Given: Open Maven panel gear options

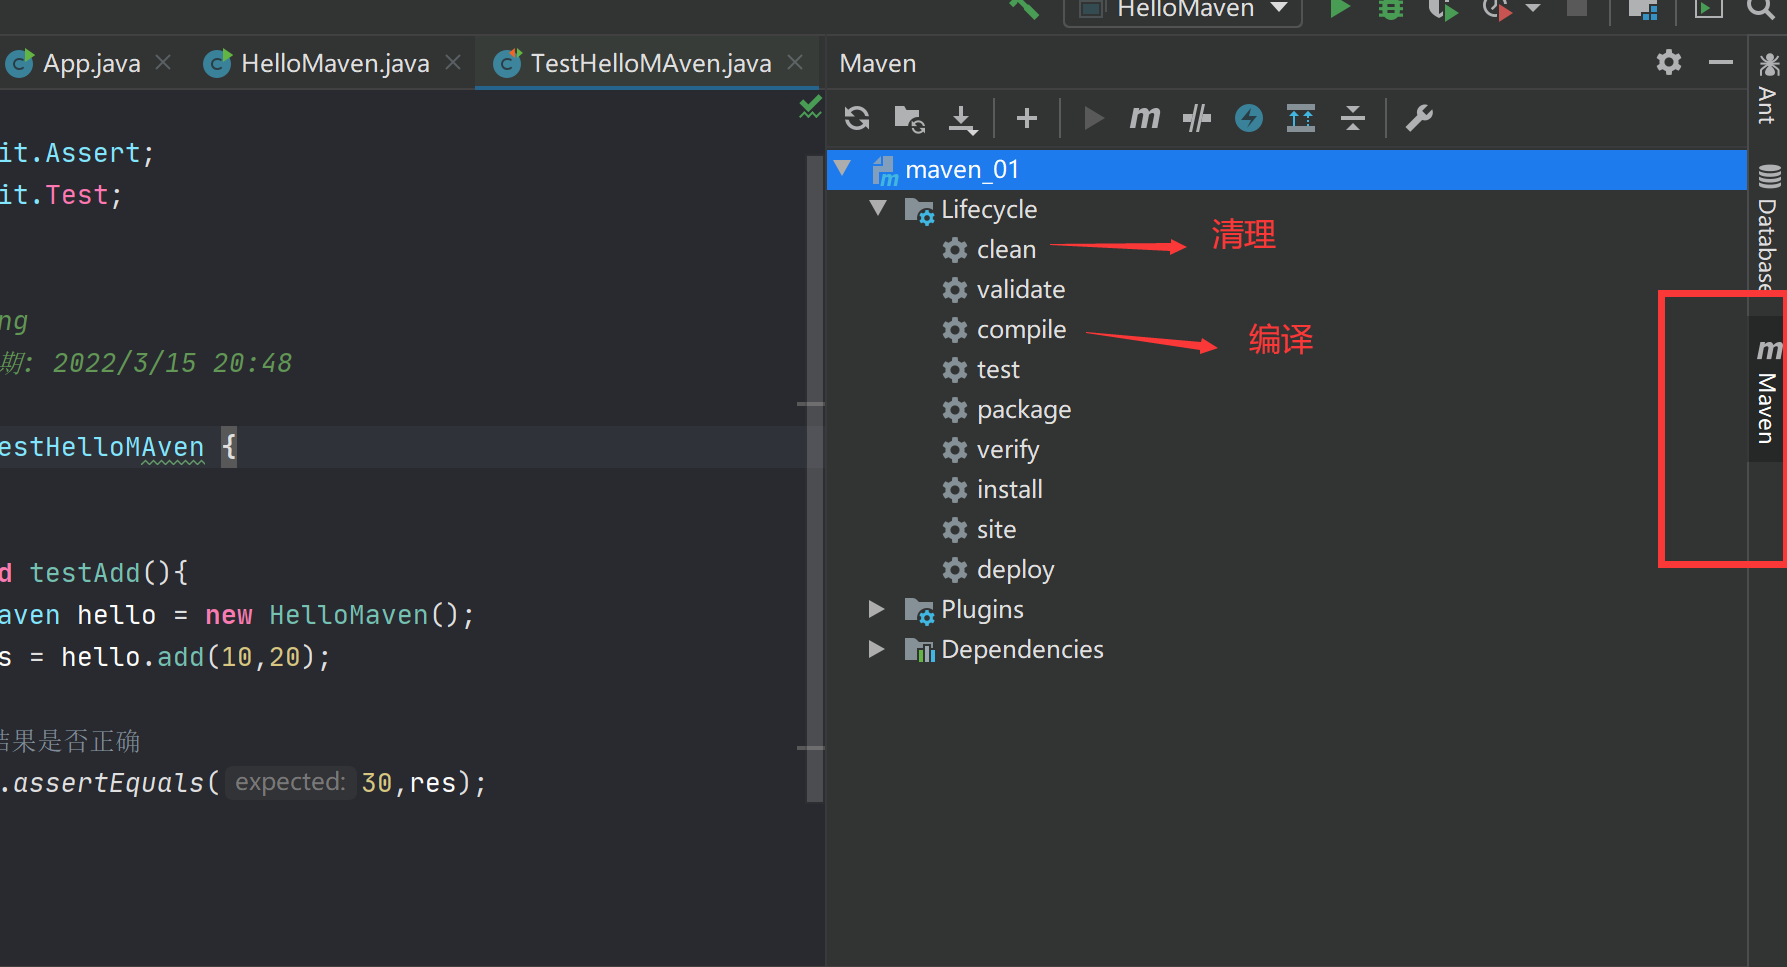Looking at the screenshot, I should (1668, 62).
